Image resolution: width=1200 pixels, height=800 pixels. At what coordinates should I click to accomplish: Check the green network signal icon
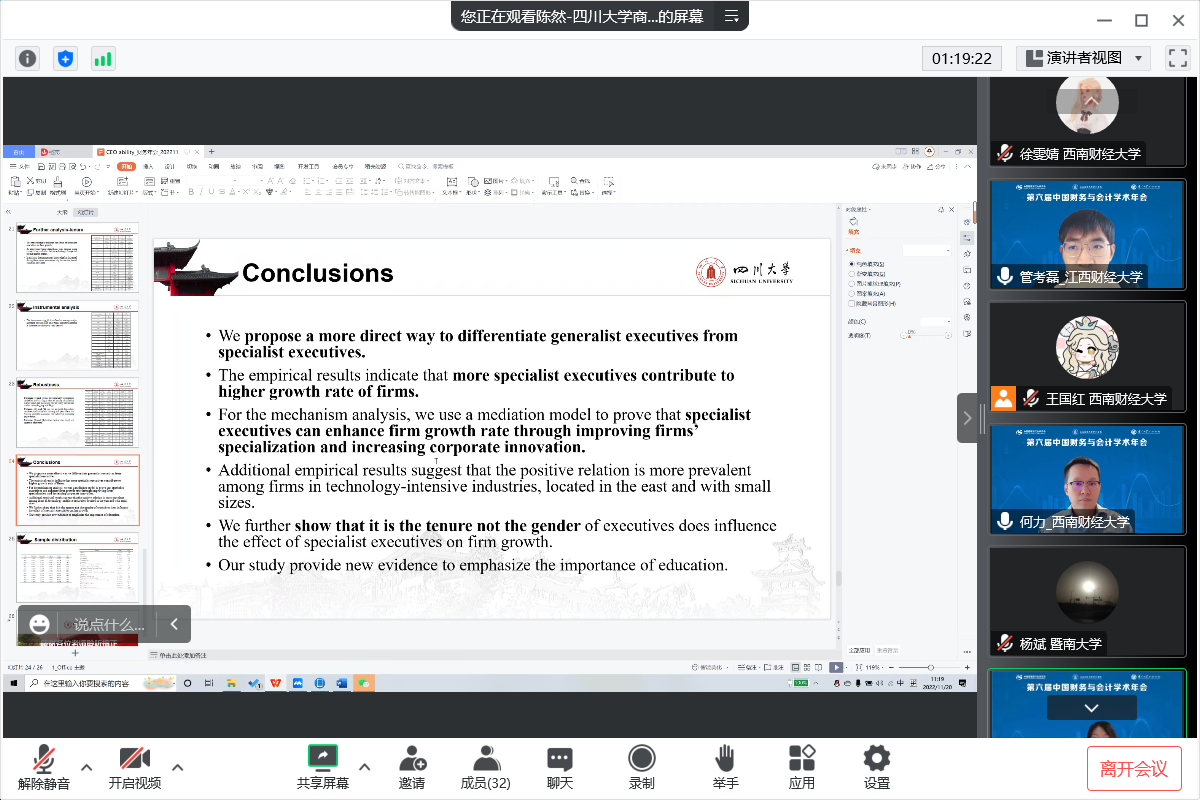(x=103, y=58)
